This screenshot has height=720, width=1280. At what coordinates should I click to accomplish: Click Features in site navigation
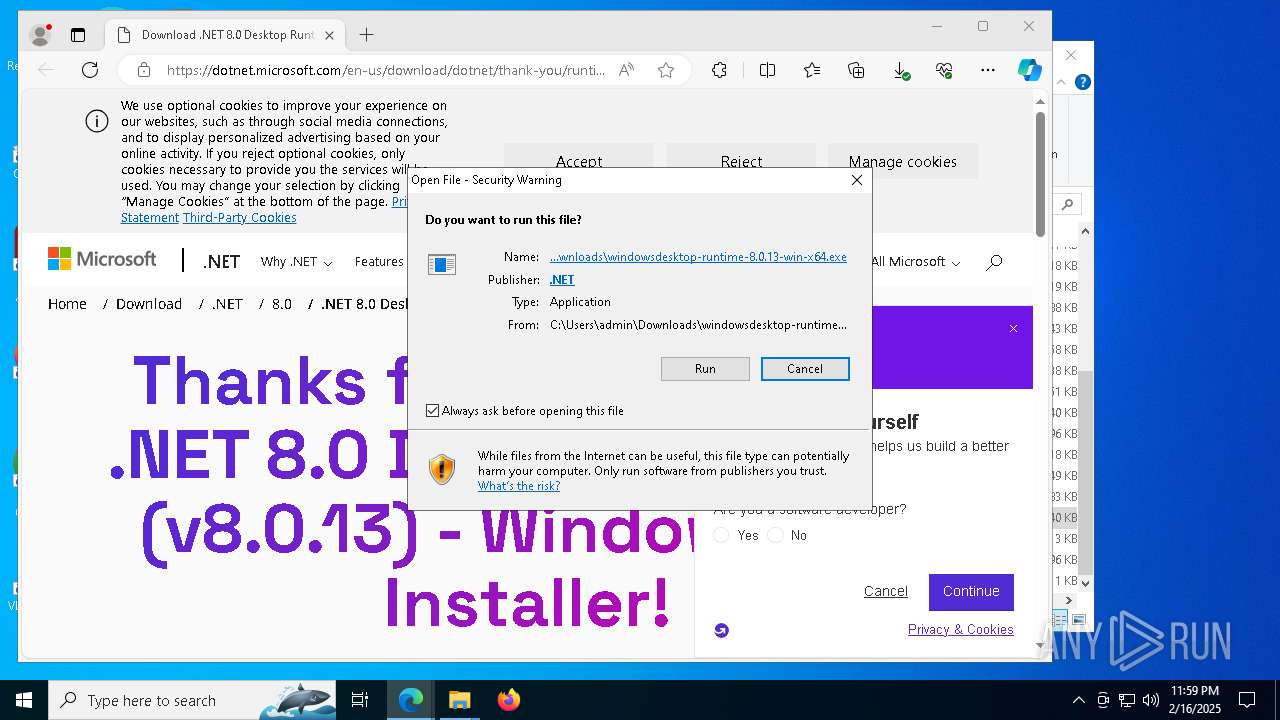(x=379, y=262)
